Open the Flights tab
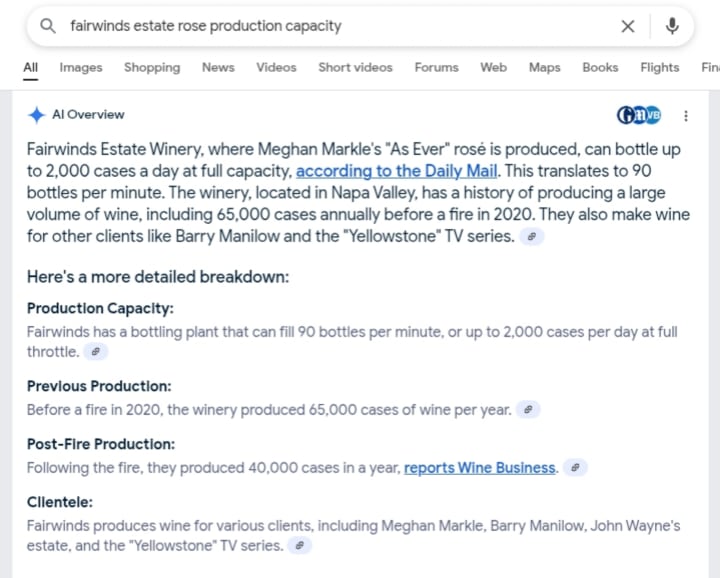The image size is (720, 578). [x=660, y=67]
